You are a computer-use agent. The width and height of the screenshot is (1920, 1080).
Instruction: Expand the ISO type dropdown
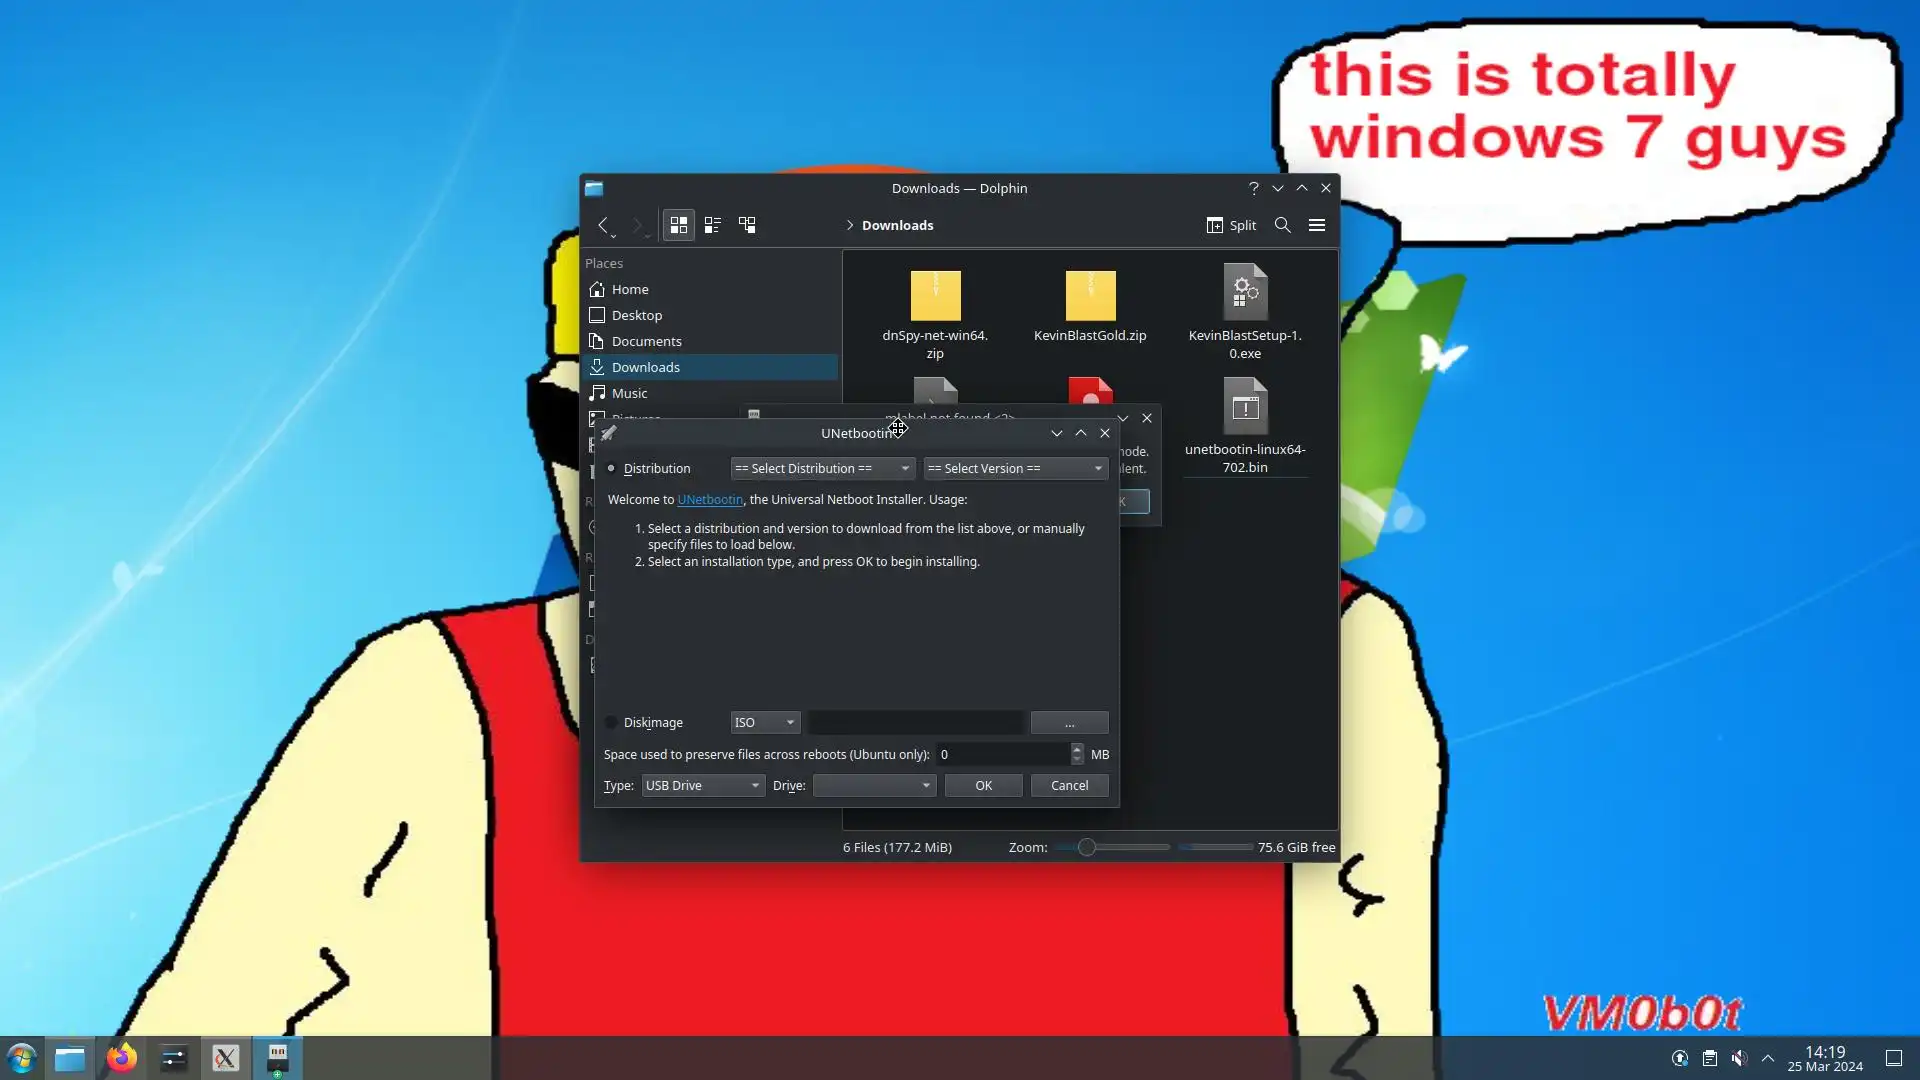click(x=765, y=722)
